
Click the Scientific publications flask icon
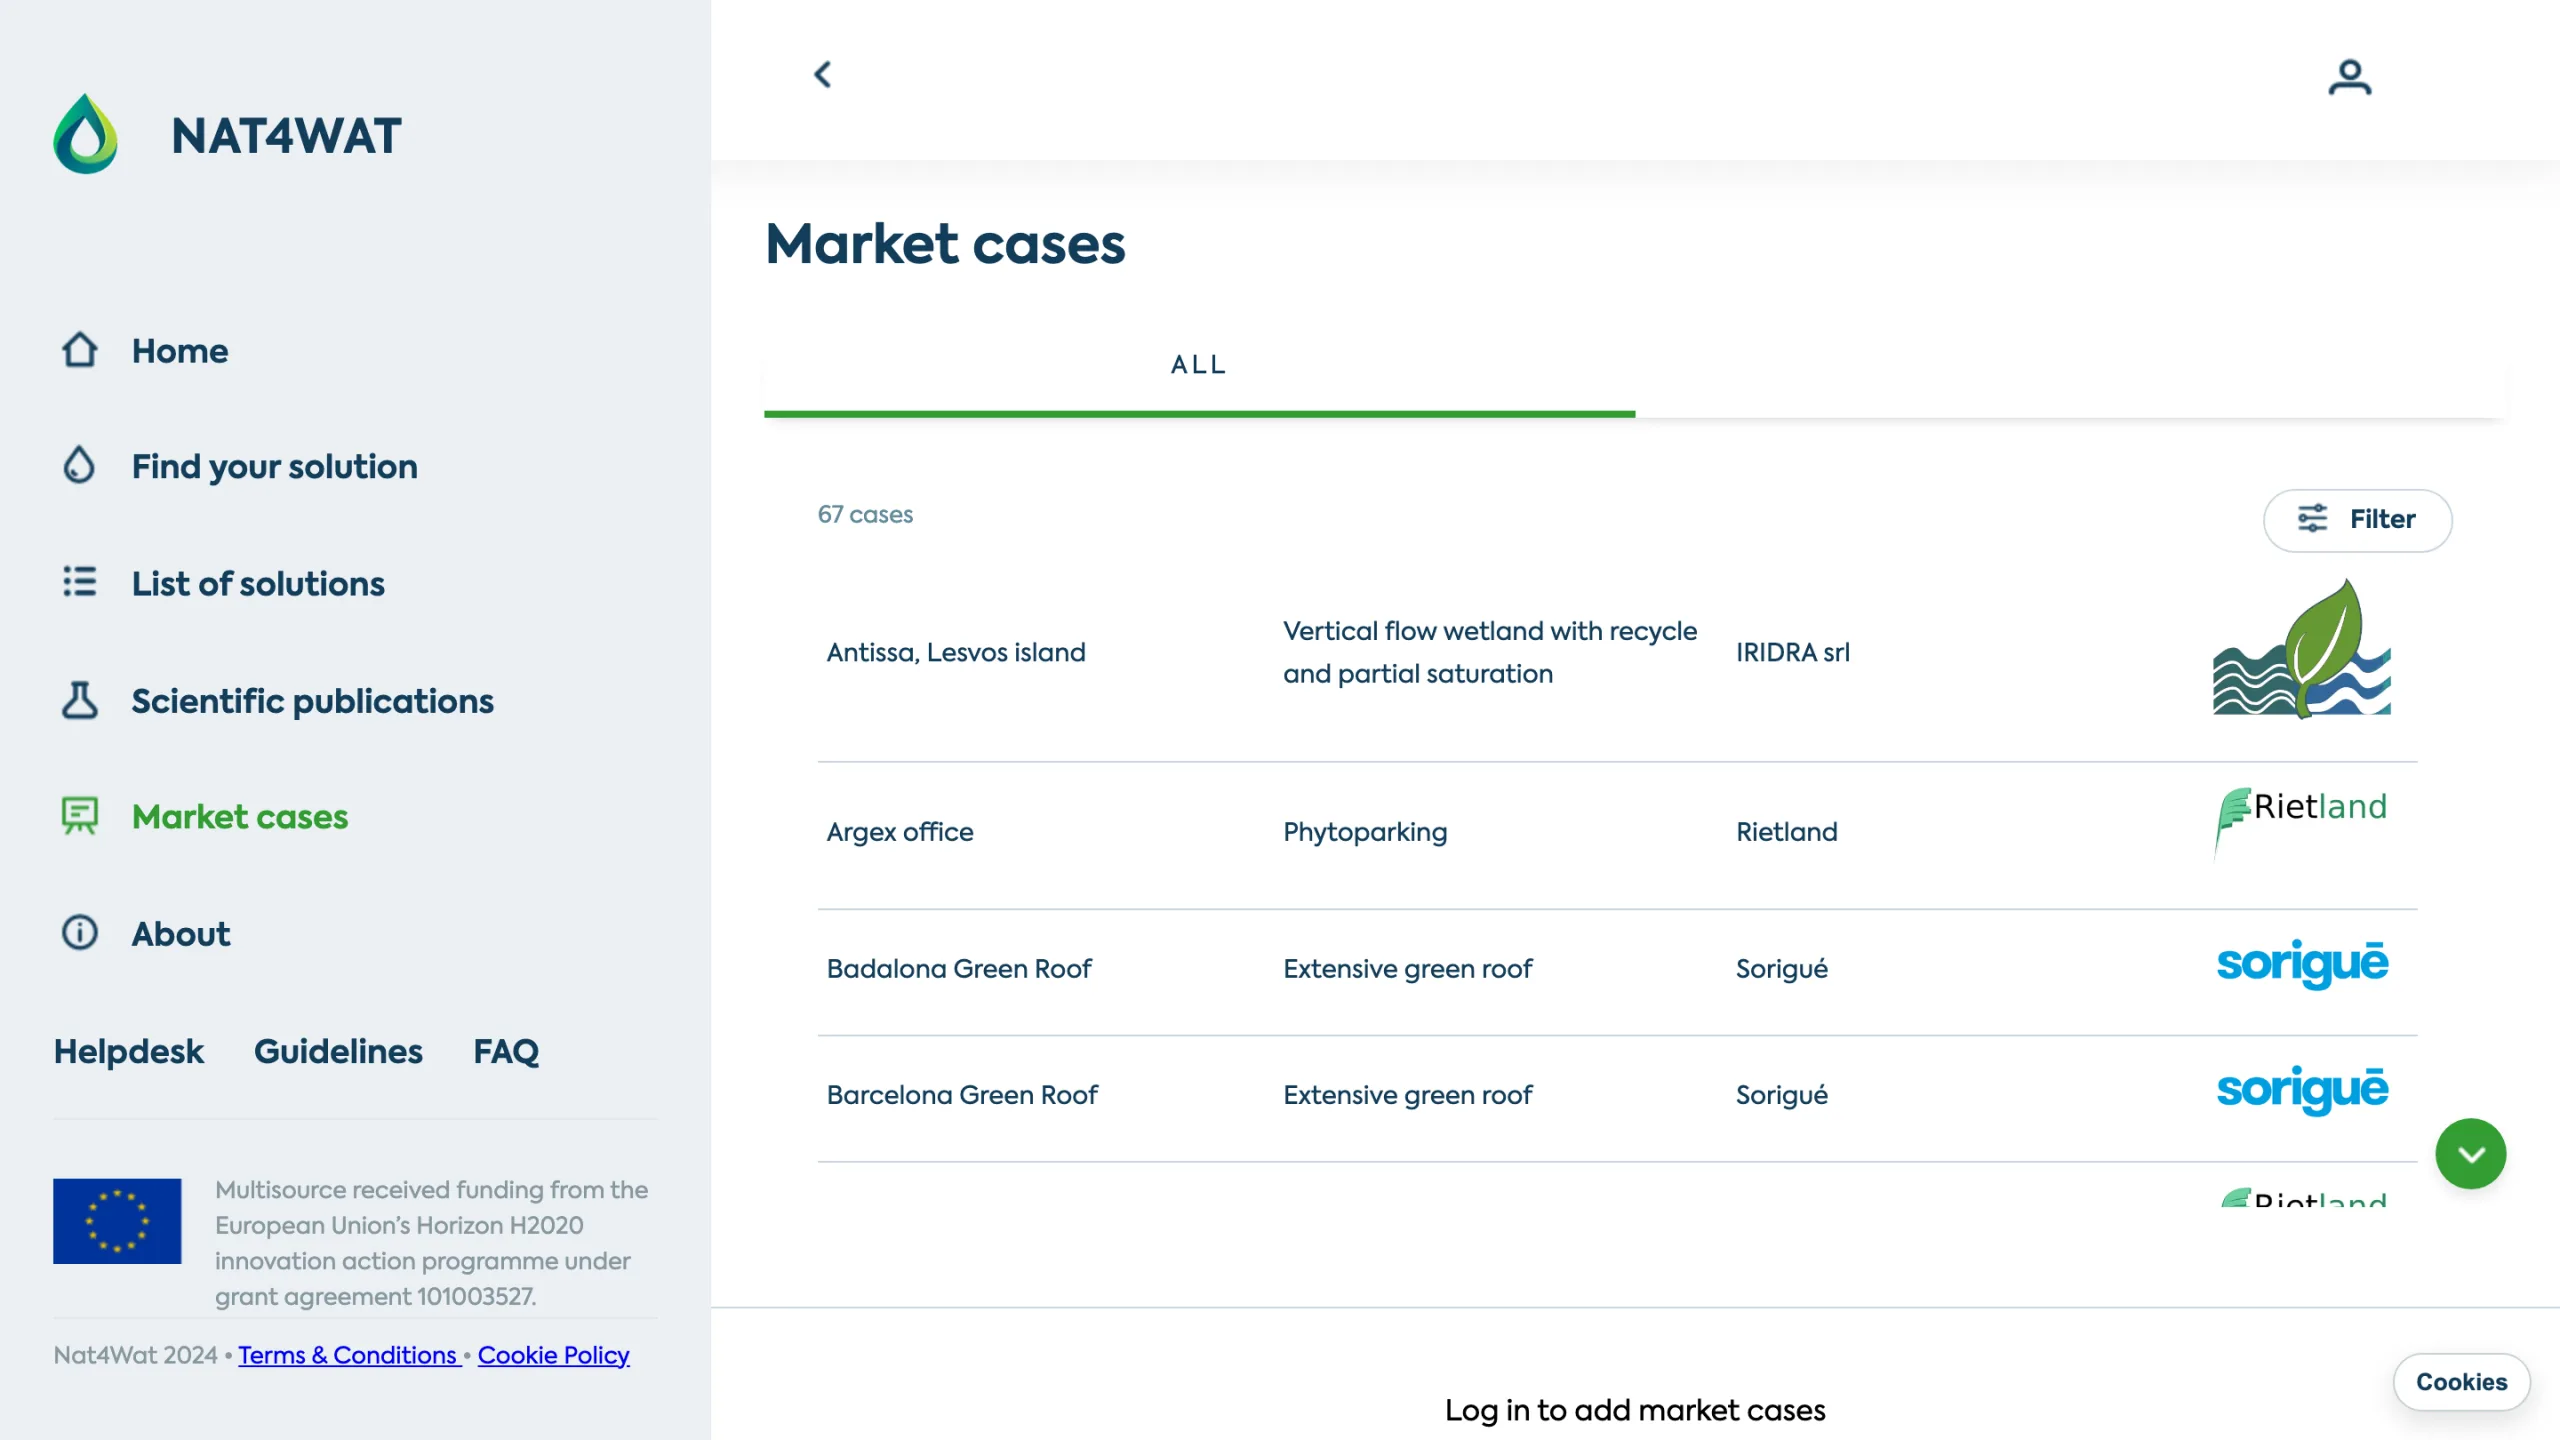pos(79,700)
